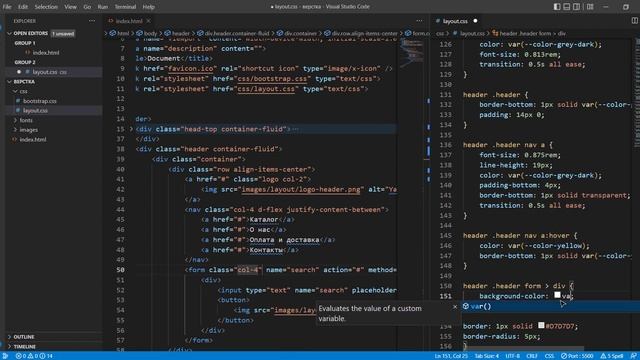This screenshot has height=360, width=640.
Task: Change CRLF end of line sequence
Action: (532, 356)
